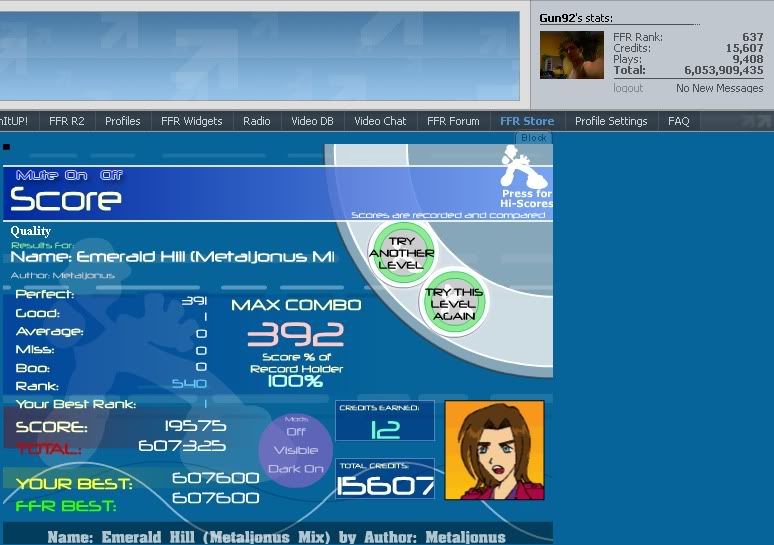The height and width of the screenshot is (545, 774).
Task: Turn mute Off in the score header
Action: pyautogui.click(x=111, y=175)
